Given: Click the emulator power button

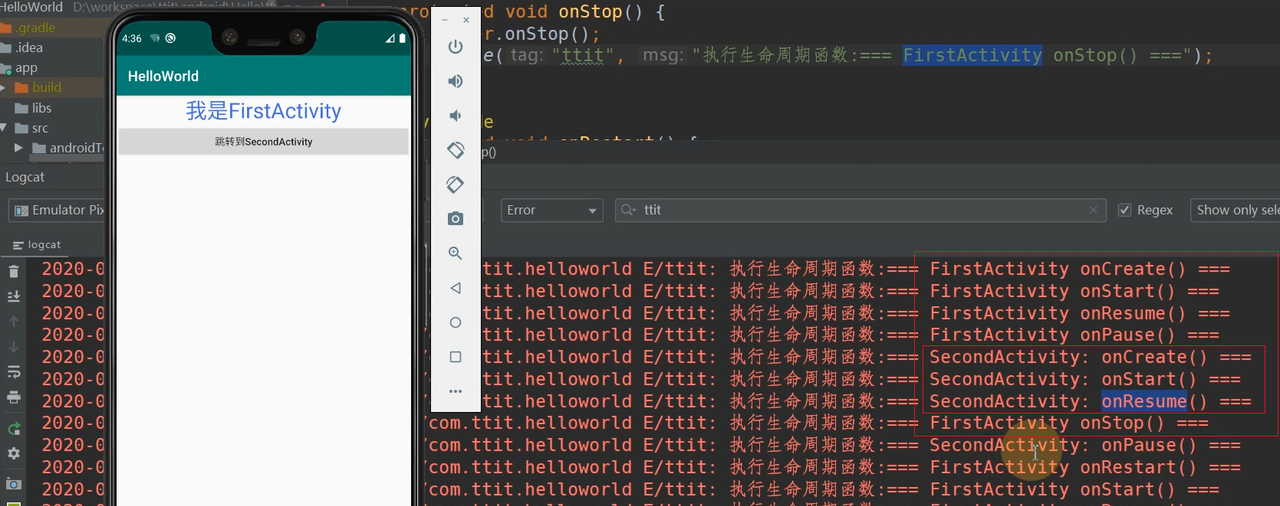Looking at the screenshot, I should [455, 47].
